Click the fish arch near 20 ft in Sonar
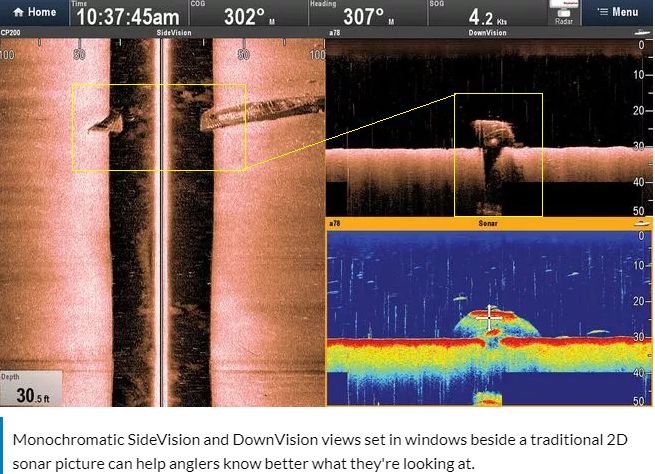 [460, 299]
